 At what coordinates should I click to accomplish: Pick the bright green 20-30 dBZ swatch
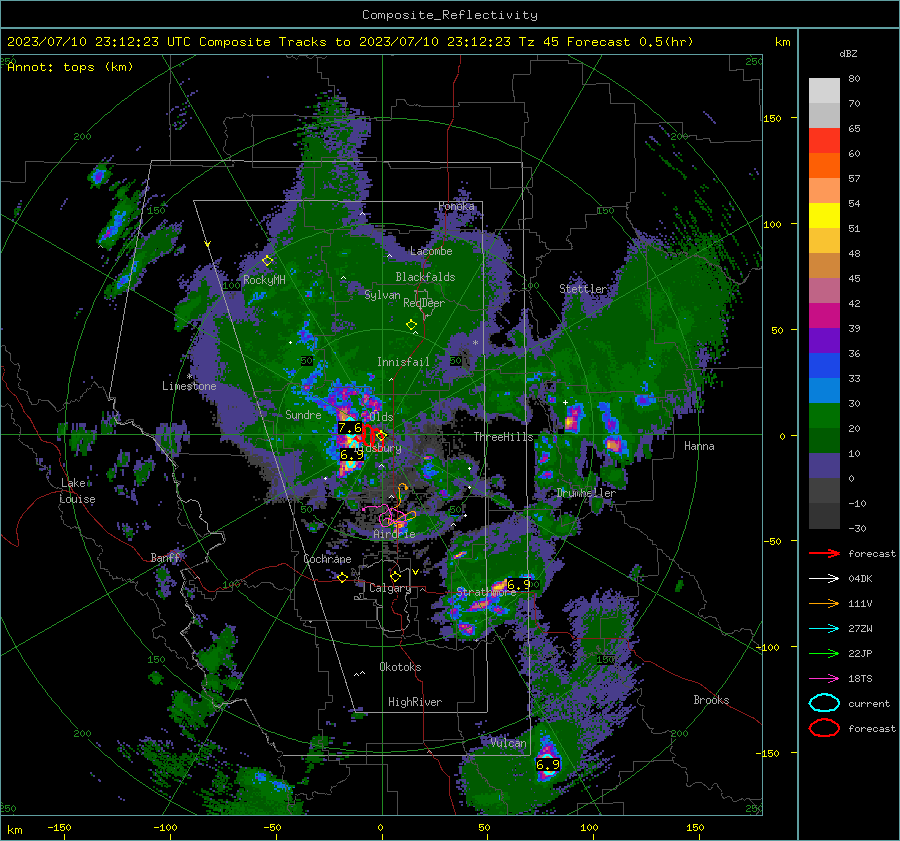coord(824,416)
